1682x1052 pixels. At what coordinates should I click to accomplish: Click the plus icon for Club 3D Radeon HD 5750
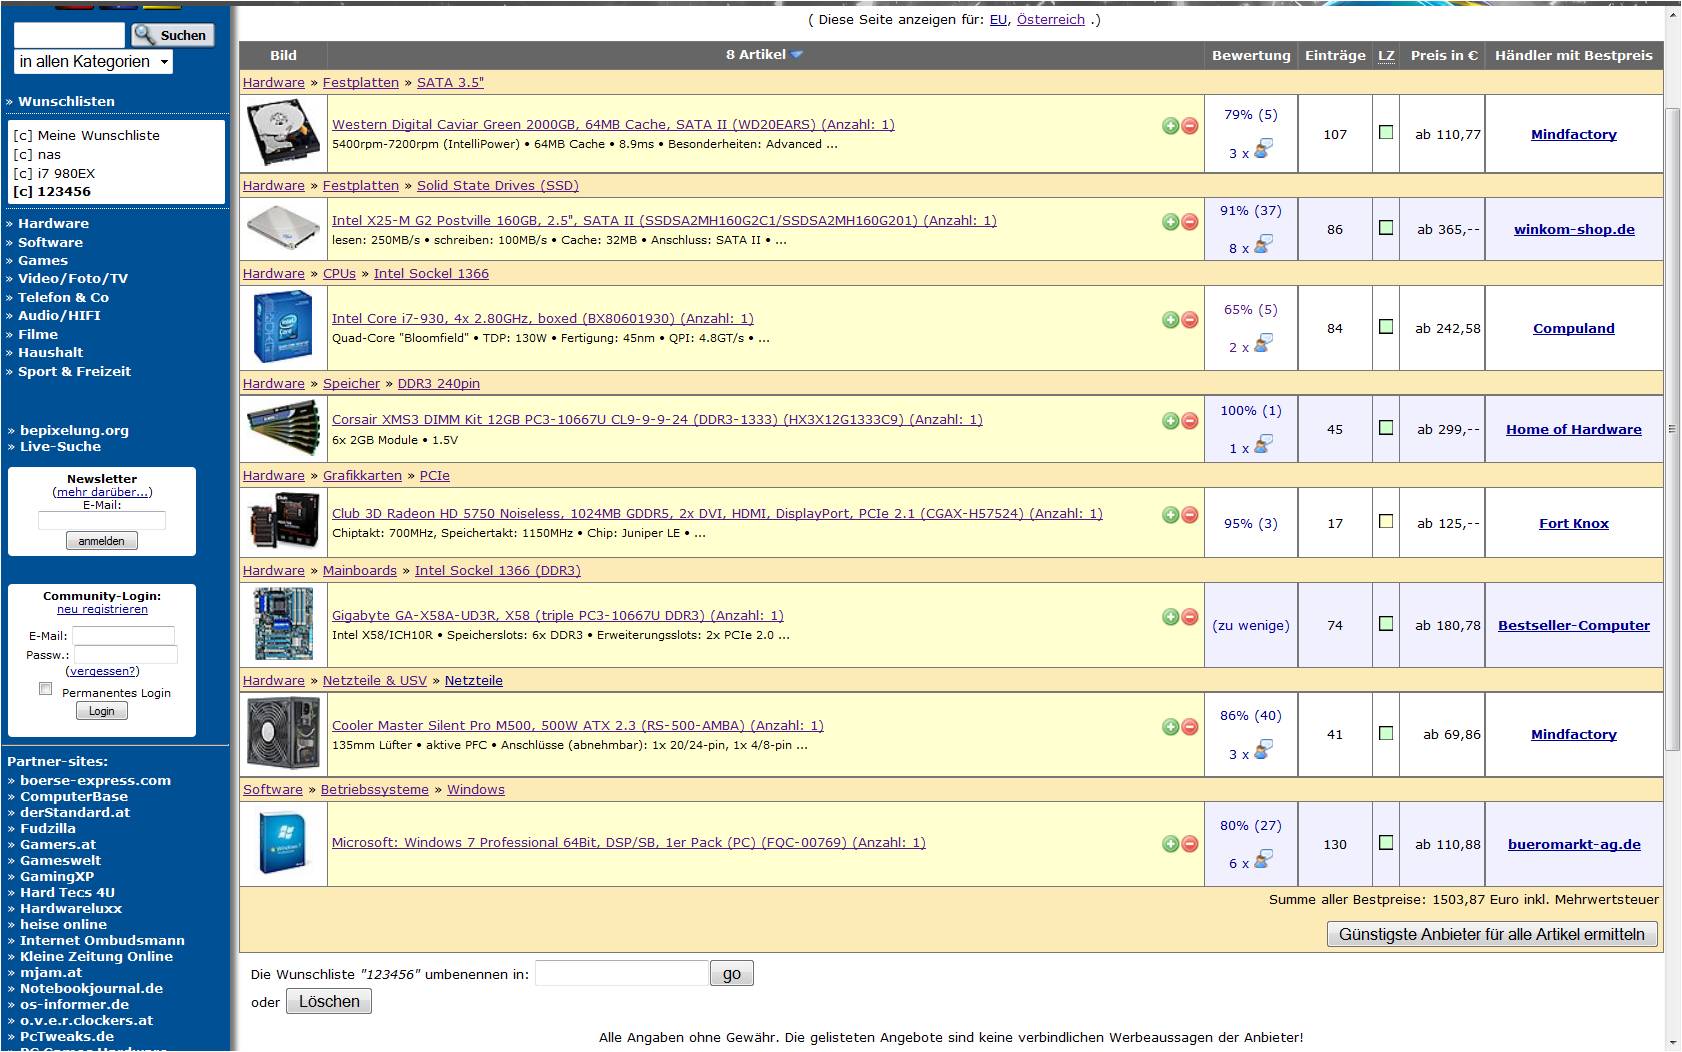click(x=1170, y=515)
